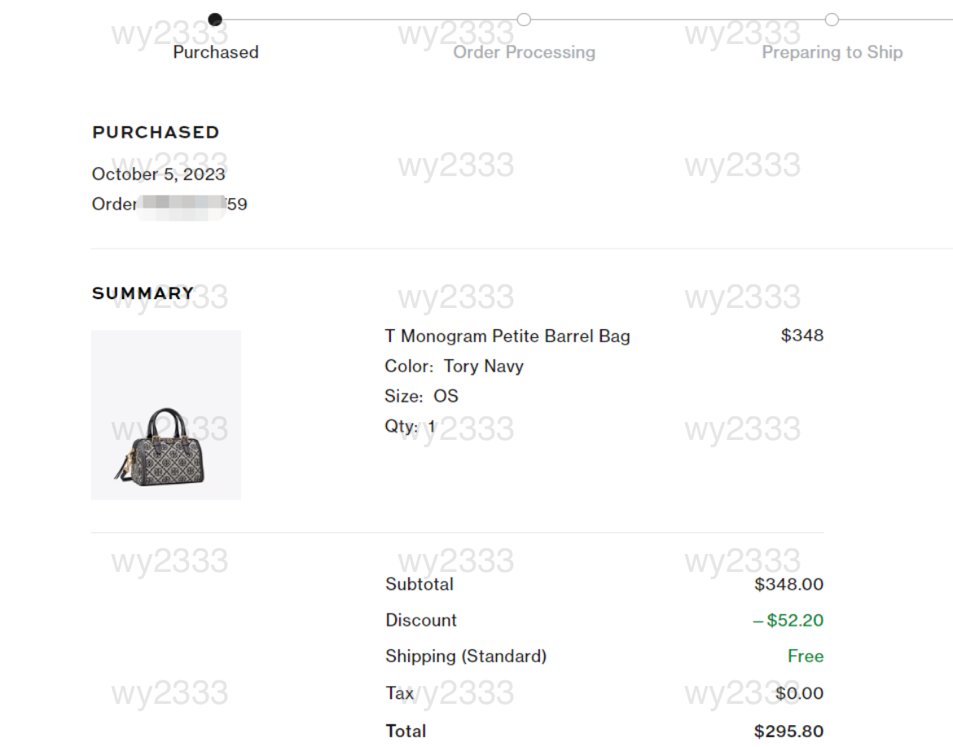Click the $348 item price
This screenshot has width=953, height=748.
tap(802, 335)
